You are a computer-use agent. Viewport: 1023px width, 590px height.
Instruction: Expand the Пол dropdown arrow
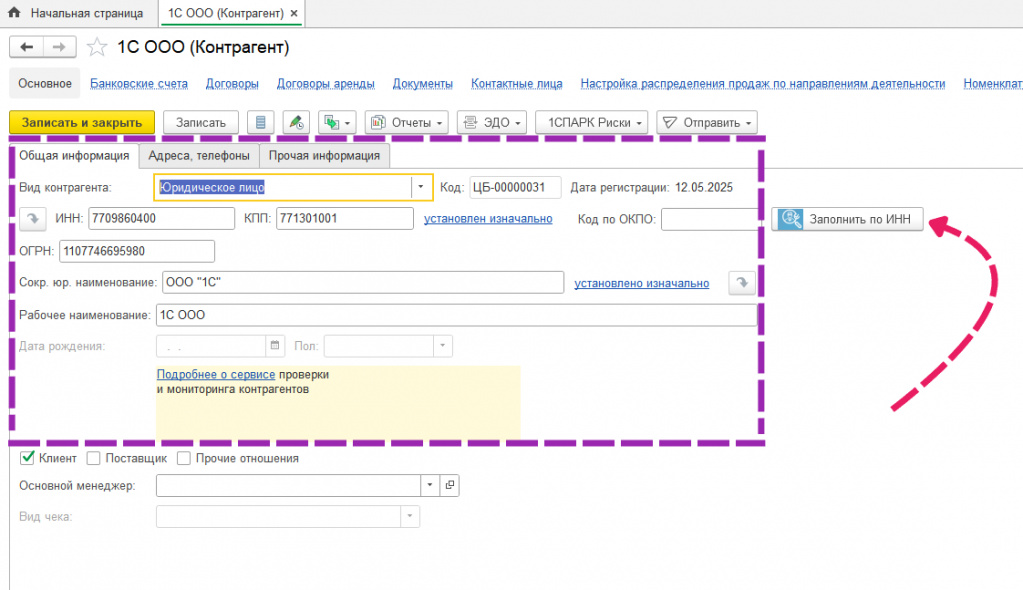point(442,346)
